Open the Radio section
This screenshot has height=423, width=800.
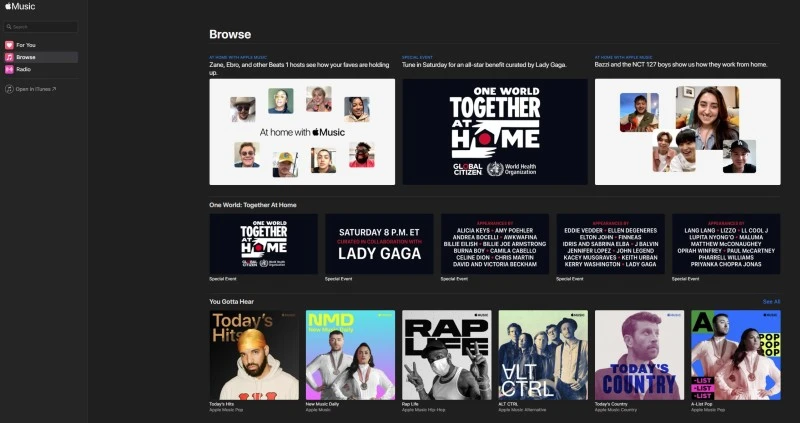pyautogui.click(x=41, y=69)
